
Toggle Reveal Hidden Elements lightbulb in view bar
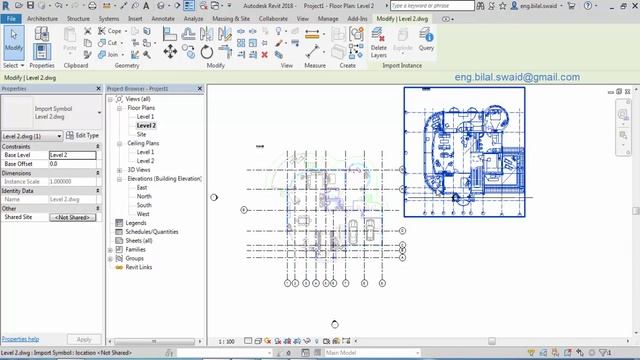pos(316,341)
